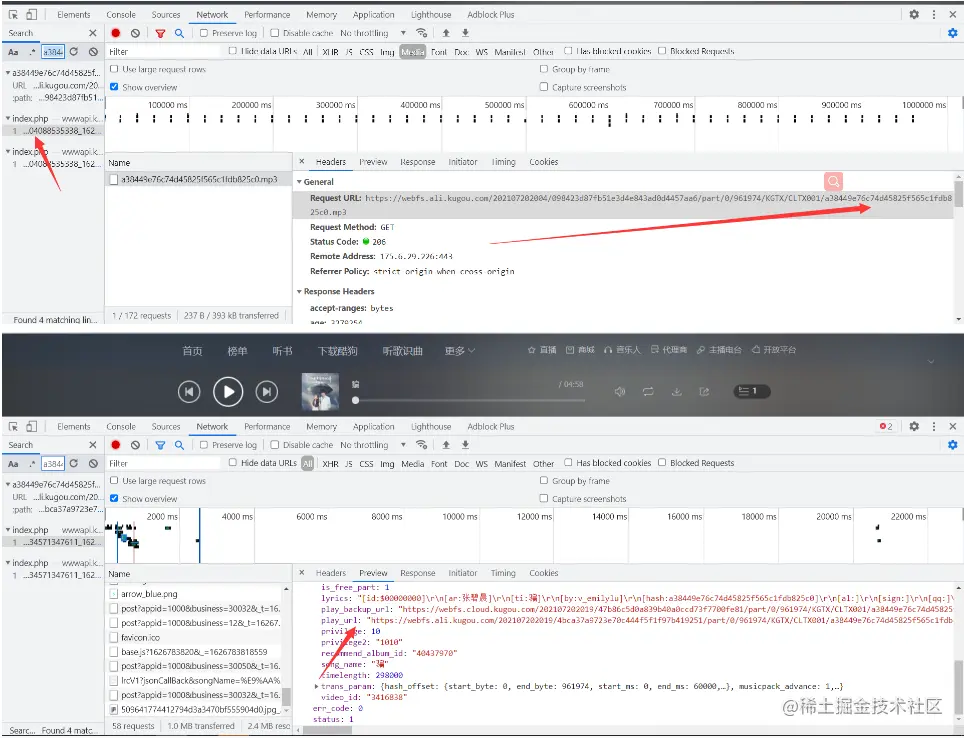The width and height of the screenshot is (964, 738).
Task: Open the 更多 dropdown in Kugou navigation
Action: tap(459, 351)
